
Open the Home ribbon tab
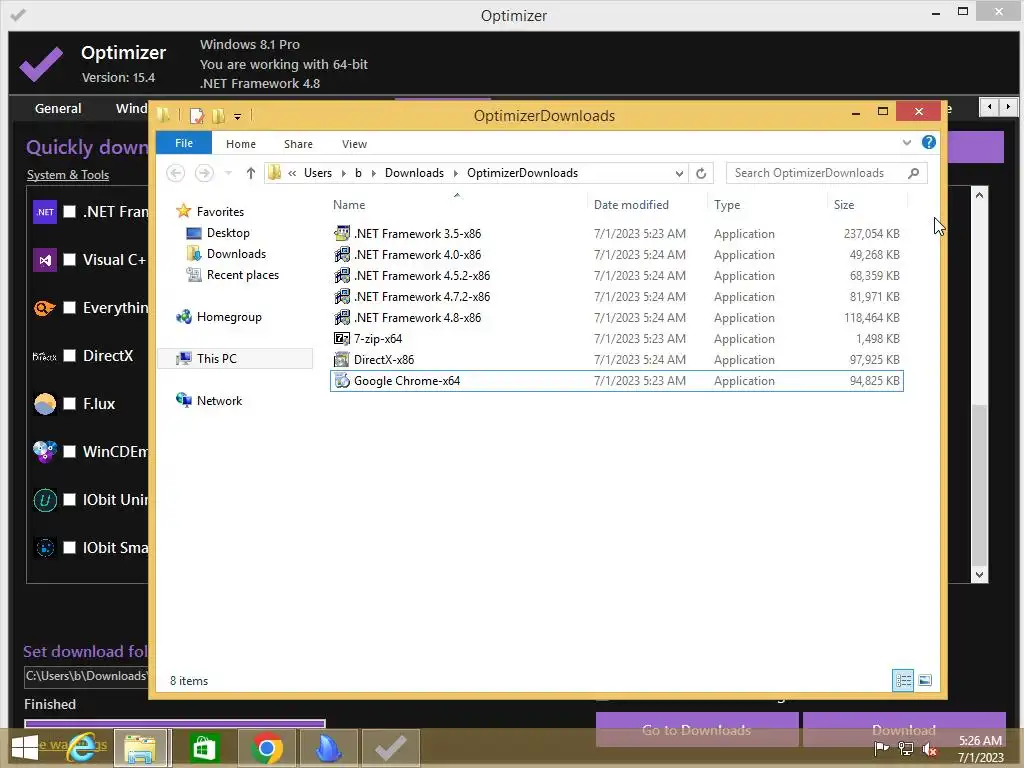(x=241, y=144)
